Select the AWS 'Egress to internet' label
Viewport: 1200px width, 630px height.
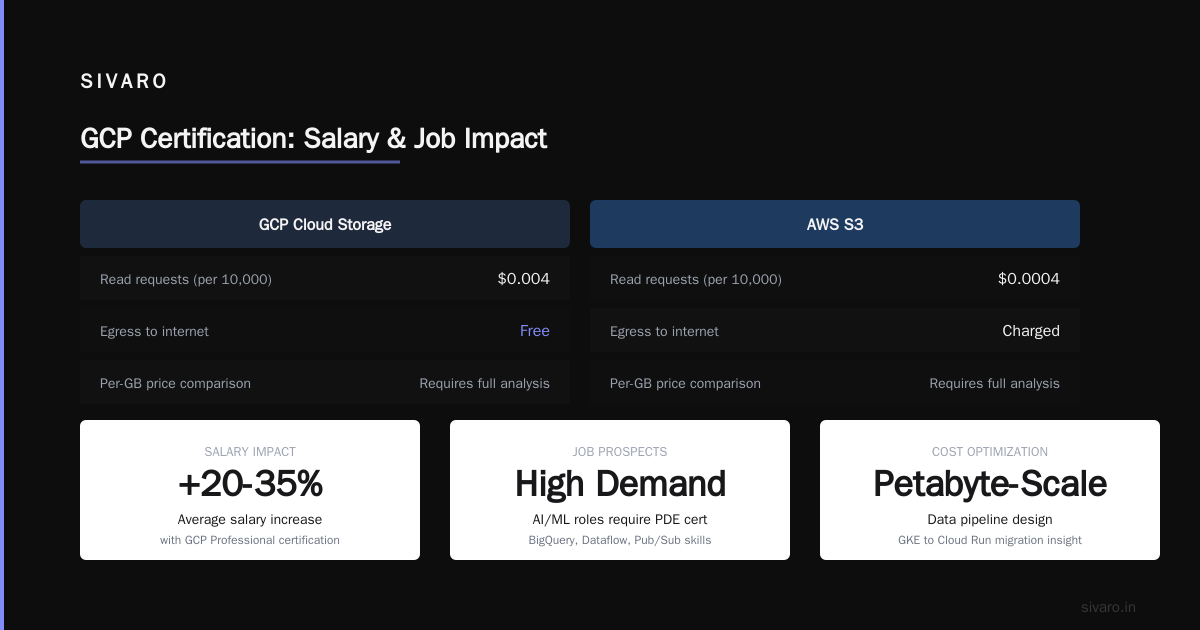pos(664,331)
